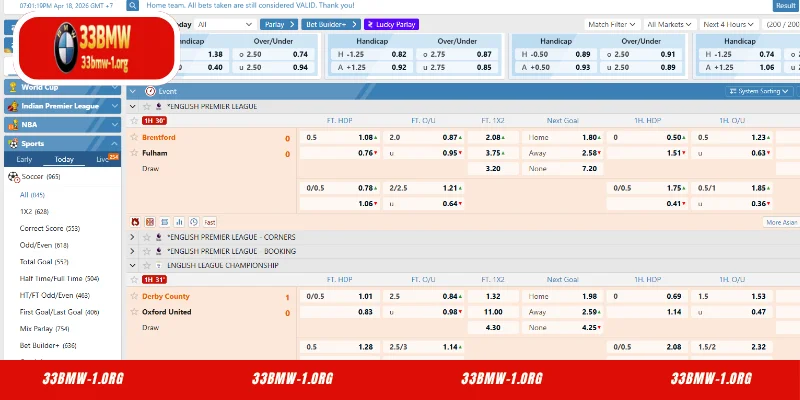
Task: Open the All dropdown beside Today
Action: point(225,24)
